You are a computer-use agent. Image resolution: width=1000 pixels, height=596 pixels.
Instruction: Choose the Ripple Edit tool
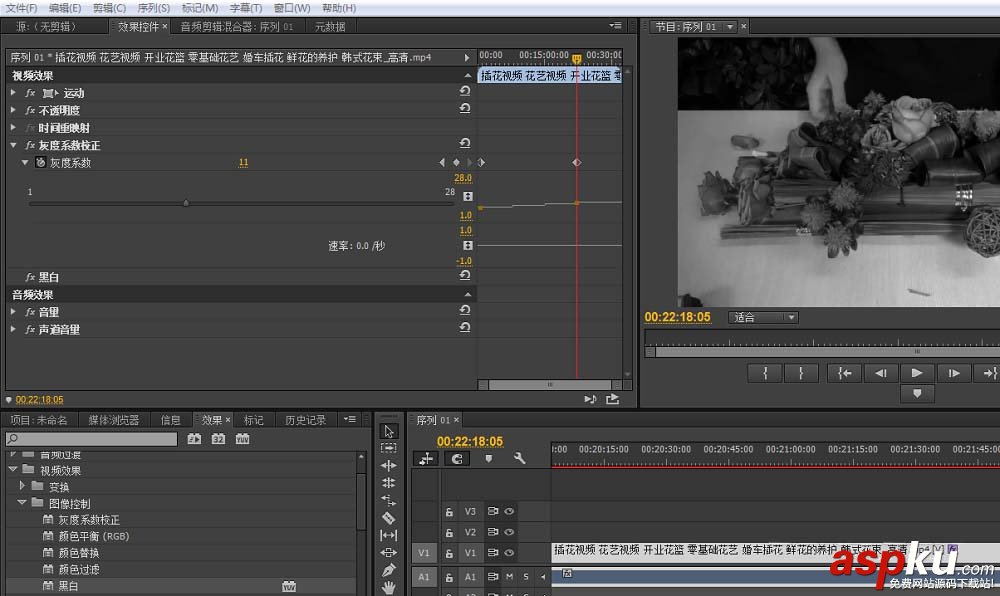(x=389, y=465)
